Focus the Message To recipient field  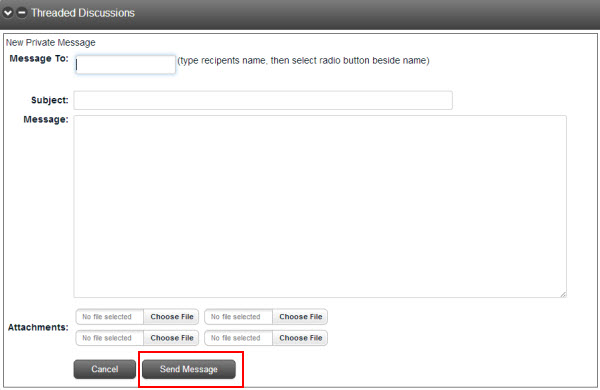[x=126, y=64]
